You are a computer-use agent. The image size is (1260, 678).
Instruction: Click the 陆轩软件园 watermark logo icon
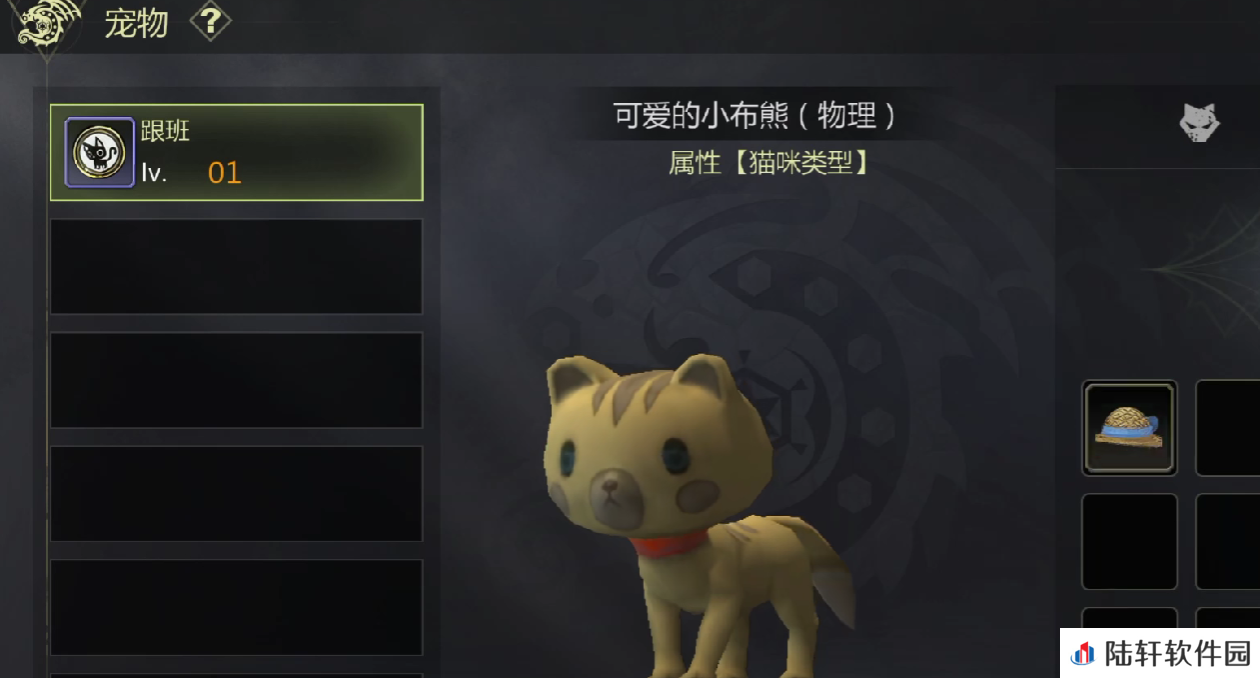tap(1083, 654)
